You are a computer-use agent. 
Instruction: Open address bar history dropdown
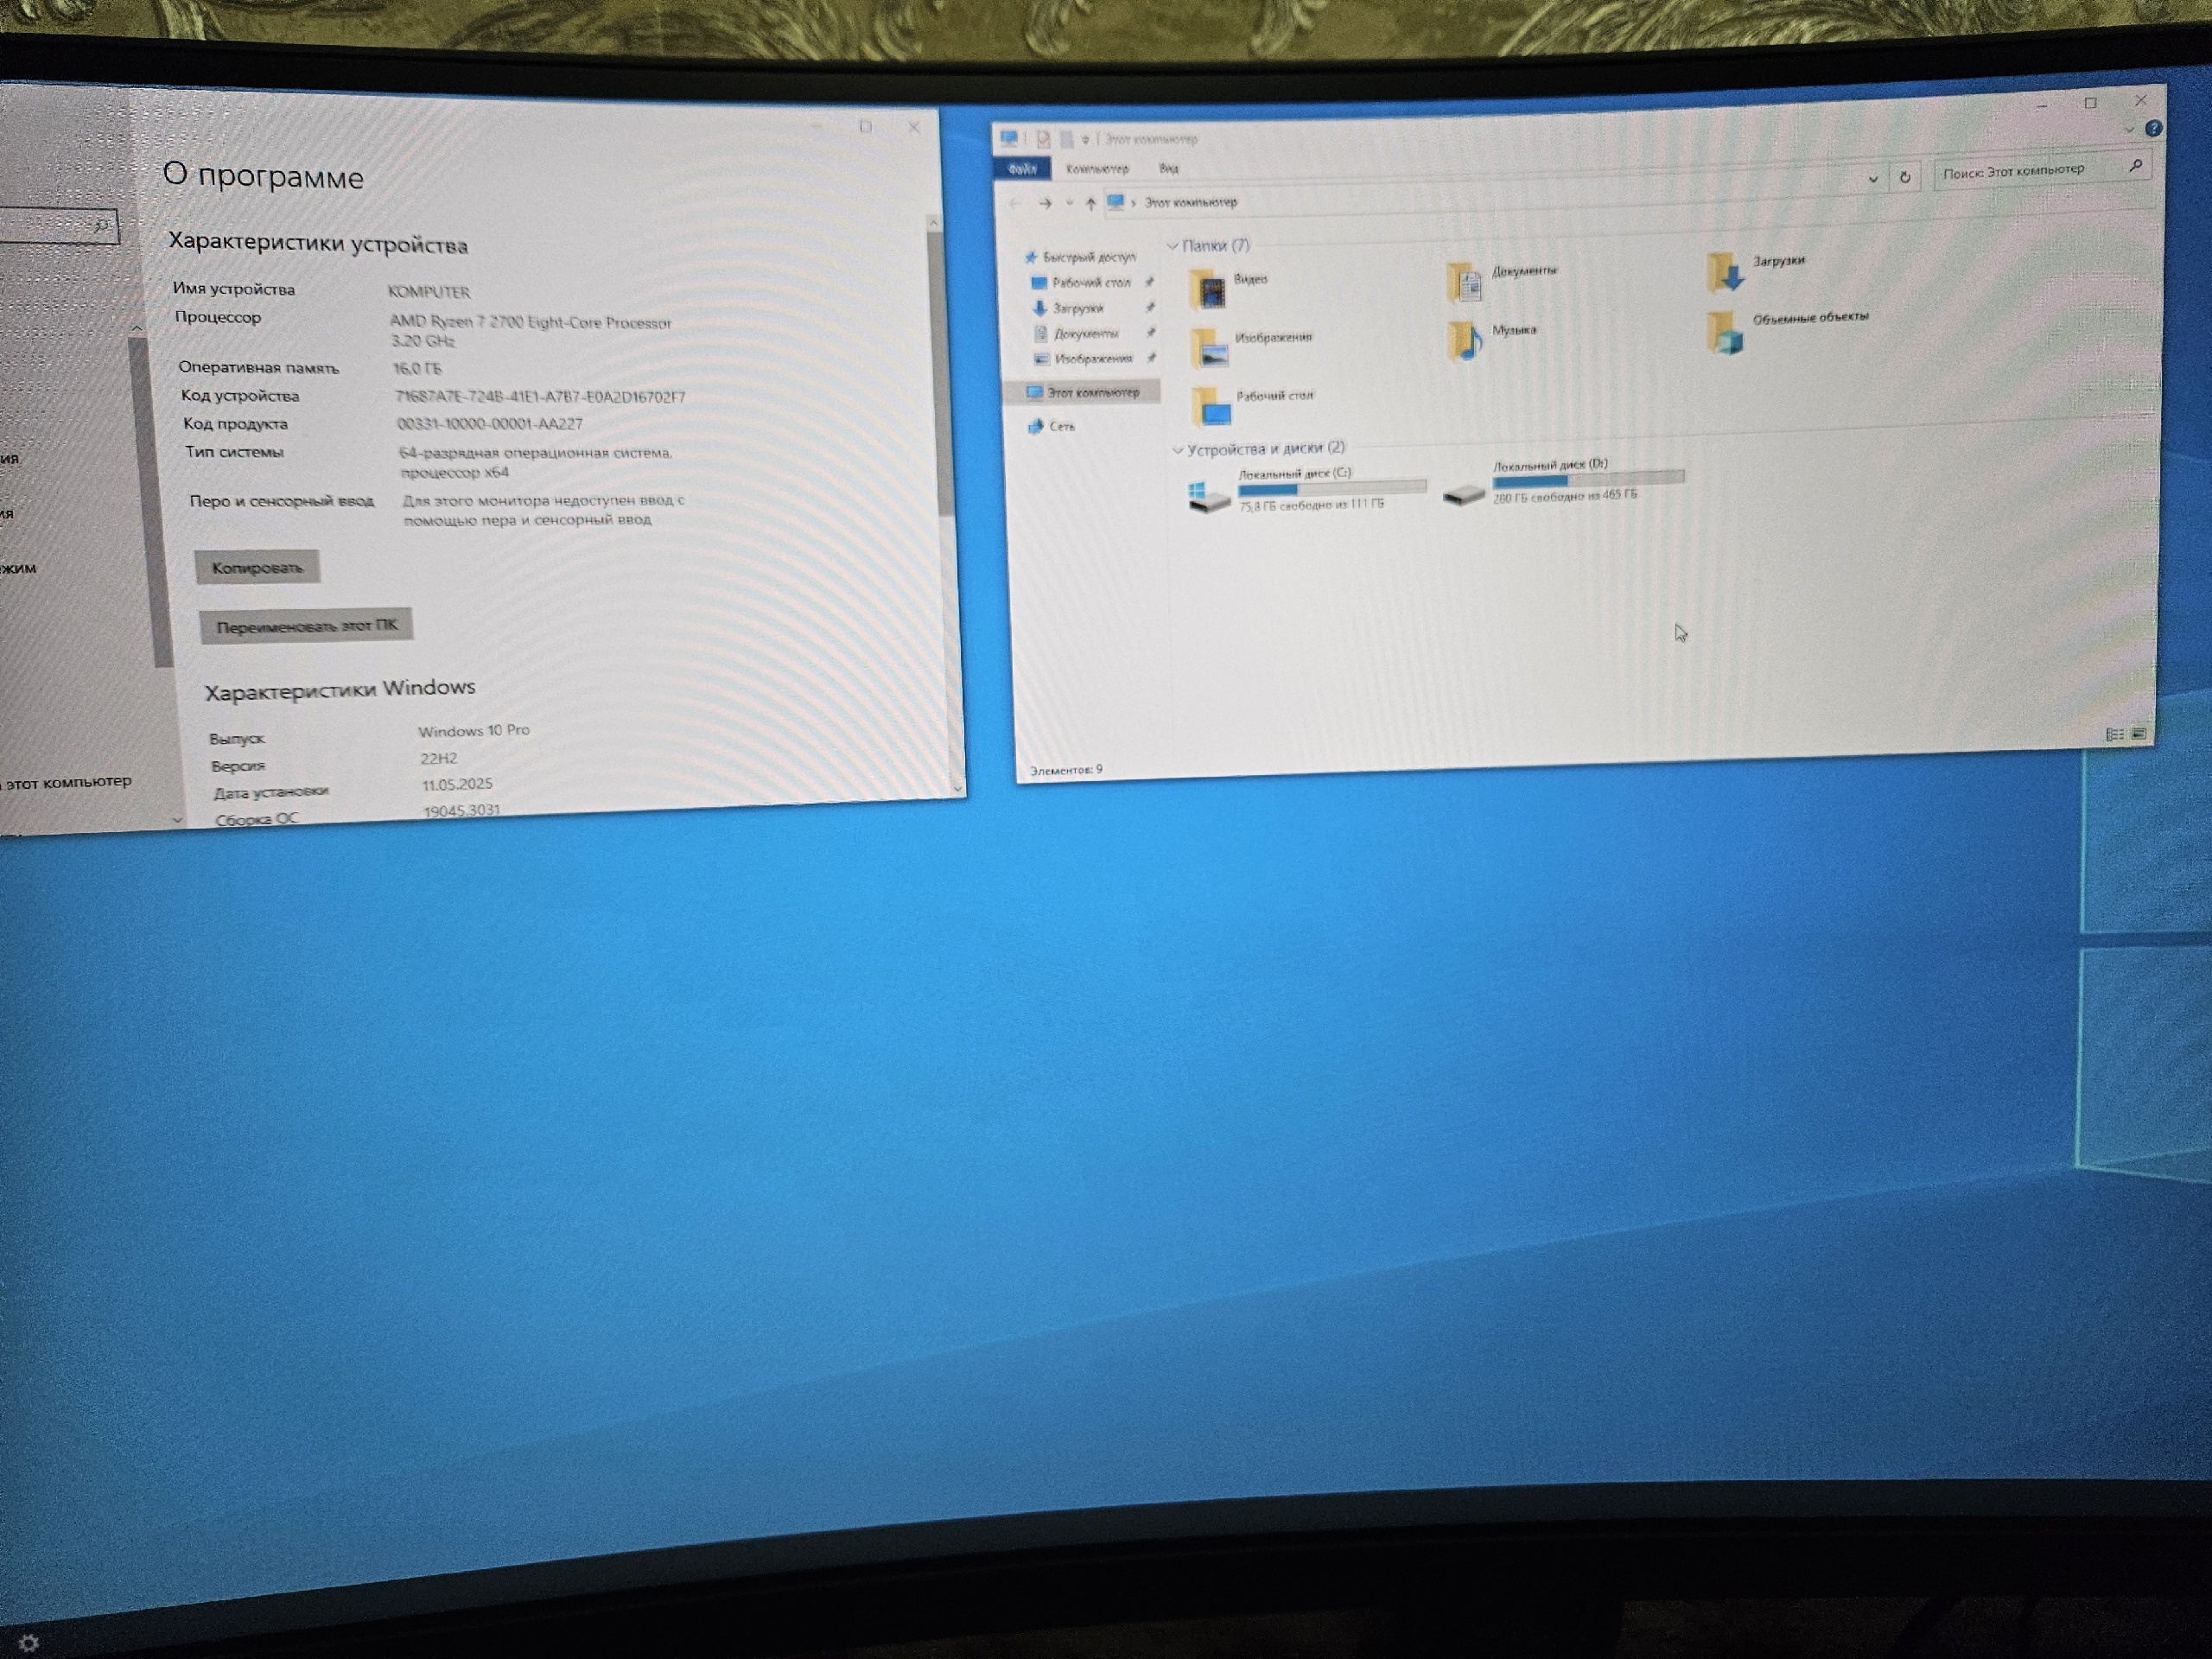pos(1873,178)
